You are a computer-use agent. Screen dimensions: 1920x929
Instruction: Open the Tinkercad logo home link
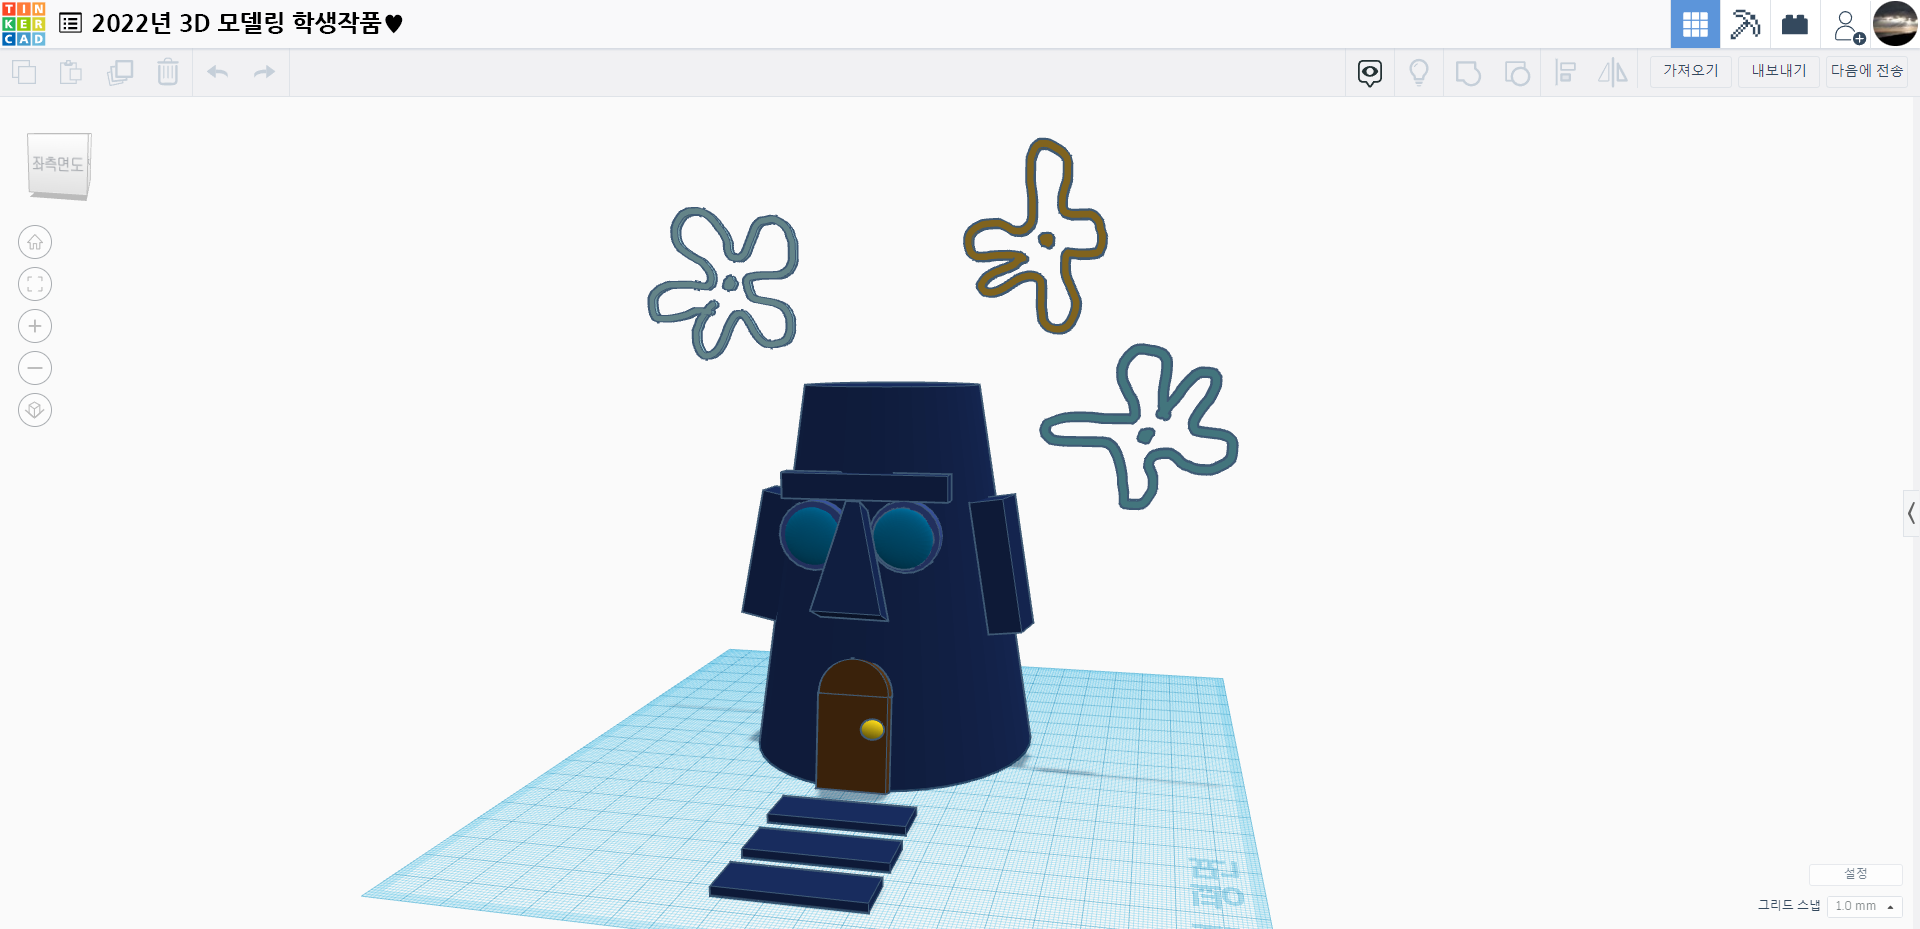(23, 24)
